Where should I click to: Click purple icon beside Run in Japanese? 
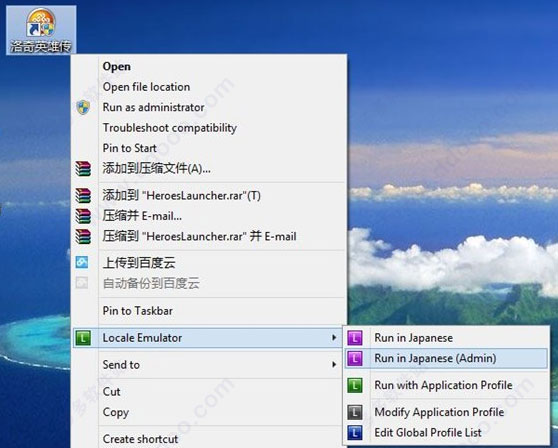tap(355, 338)
